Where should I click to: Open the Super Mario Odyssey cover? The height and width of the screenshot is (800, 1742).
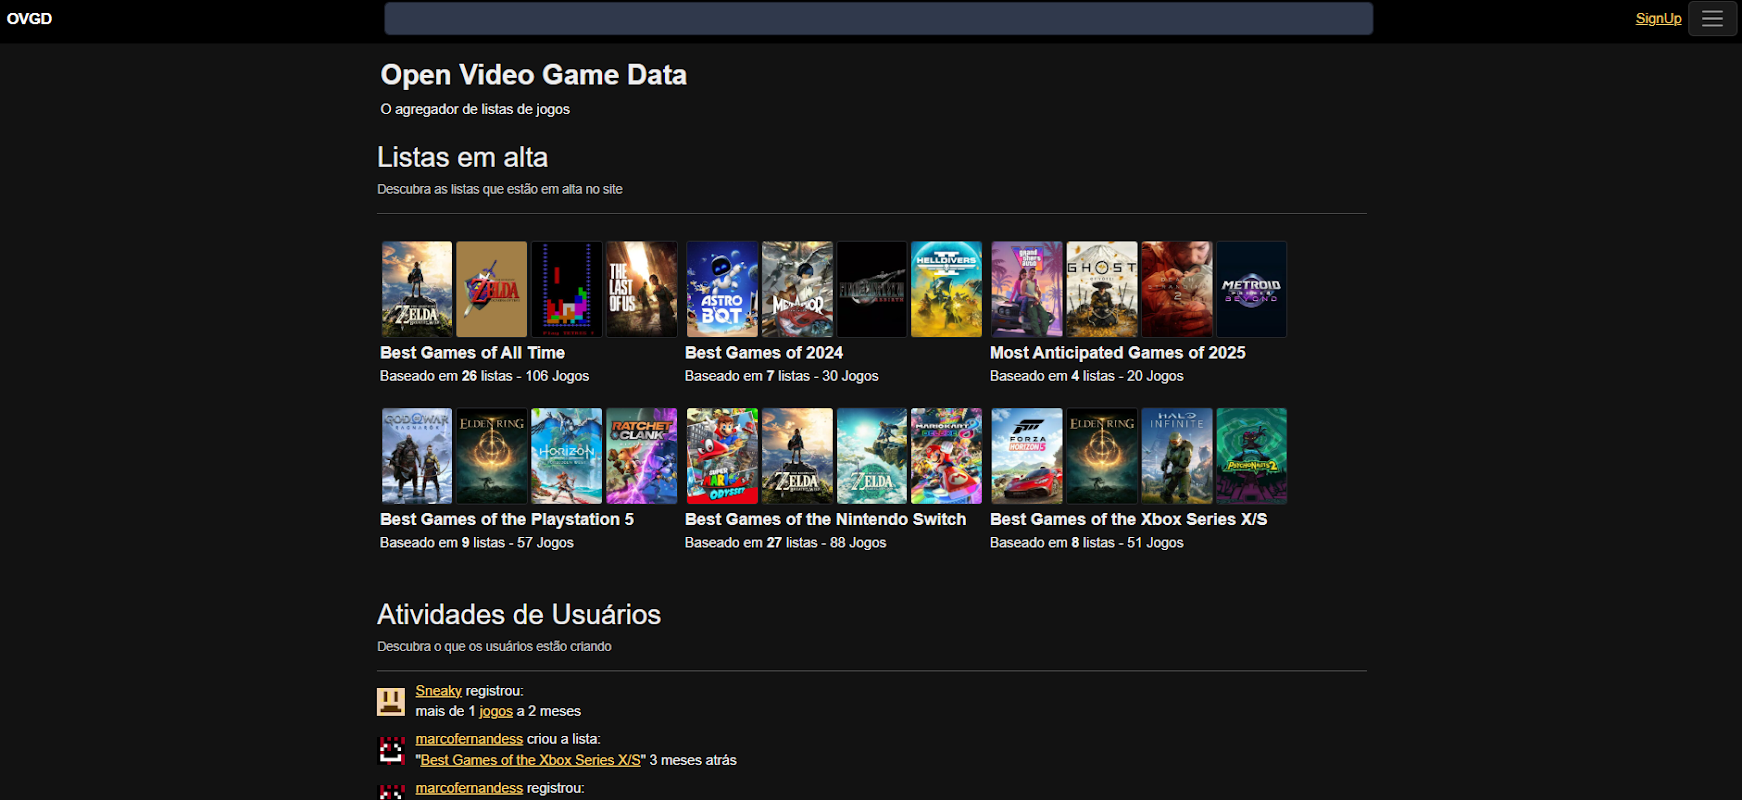click(722, 456)
